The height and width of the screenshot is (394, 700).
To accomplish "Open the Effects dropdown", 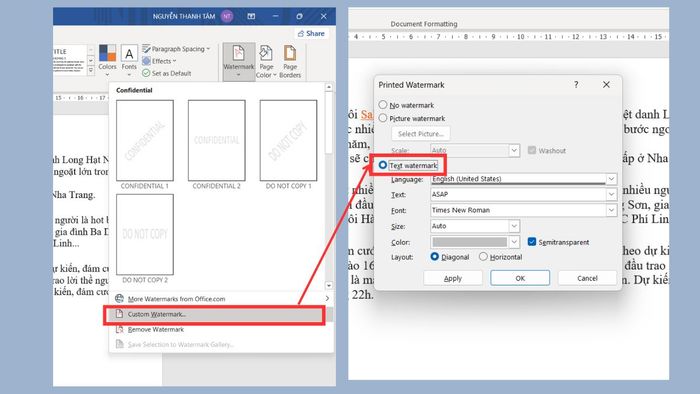I will (x=159, y=61).
